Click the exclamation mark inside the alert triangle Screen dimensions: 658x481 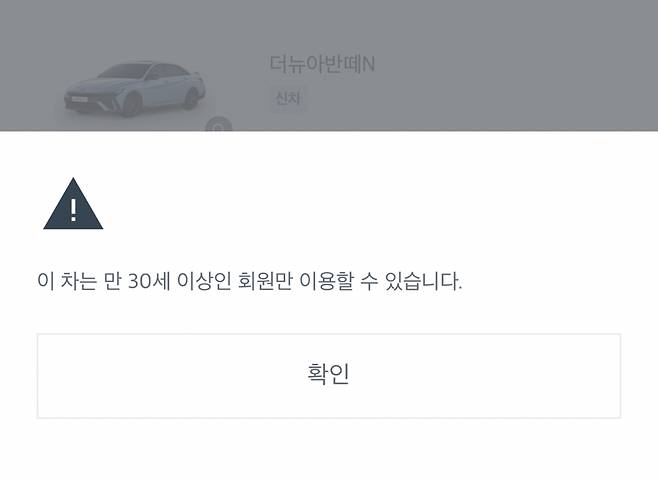click(x=73, y=210)
